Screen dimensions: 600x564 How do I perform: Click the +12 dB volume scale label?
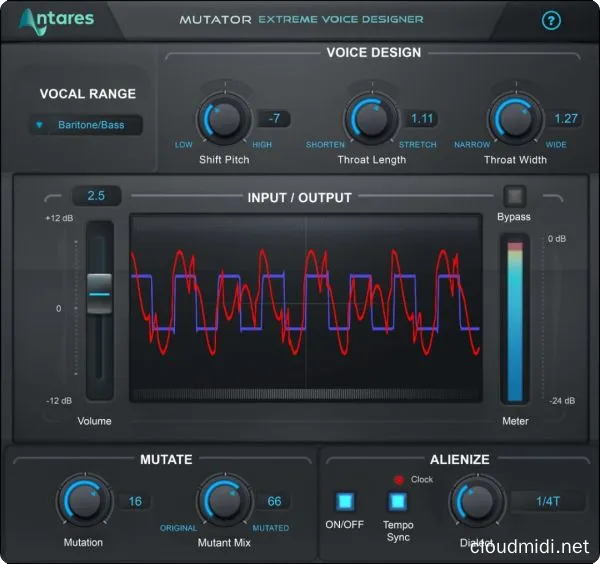(x=59, y=218)
